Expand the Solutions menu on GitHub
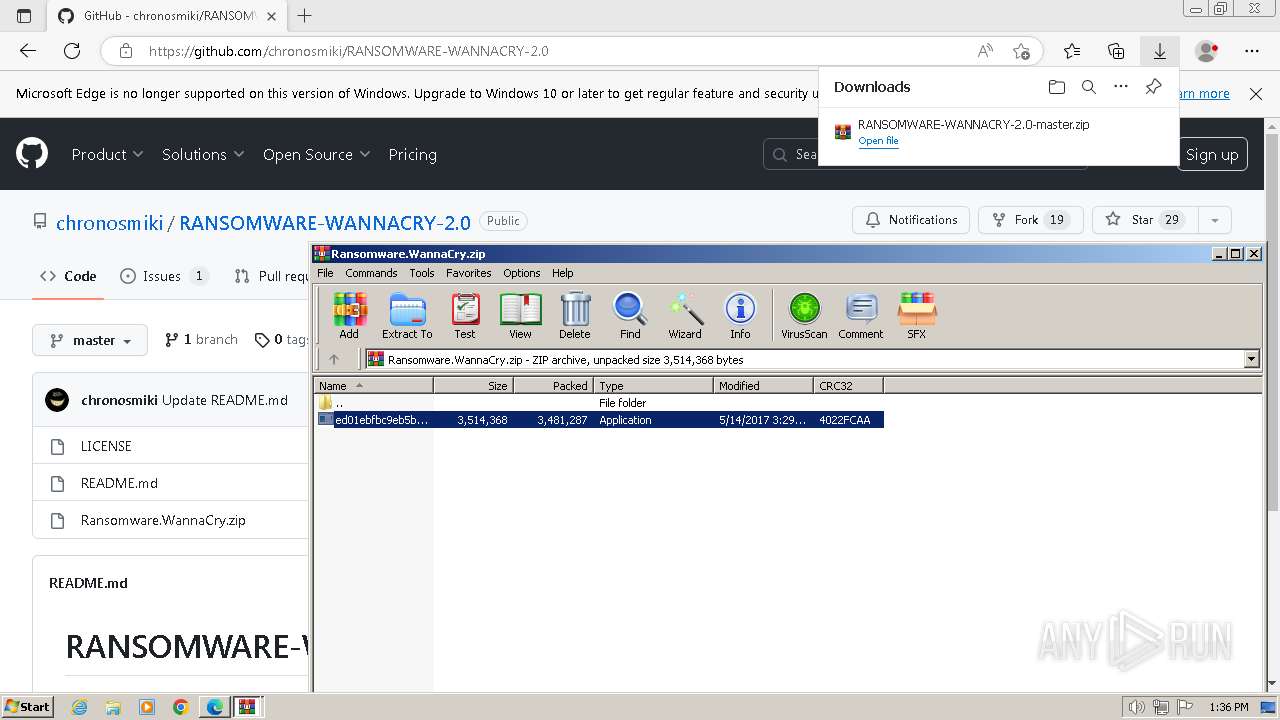This screenshot has height=720, width=1280. click(x=203, y=154)
